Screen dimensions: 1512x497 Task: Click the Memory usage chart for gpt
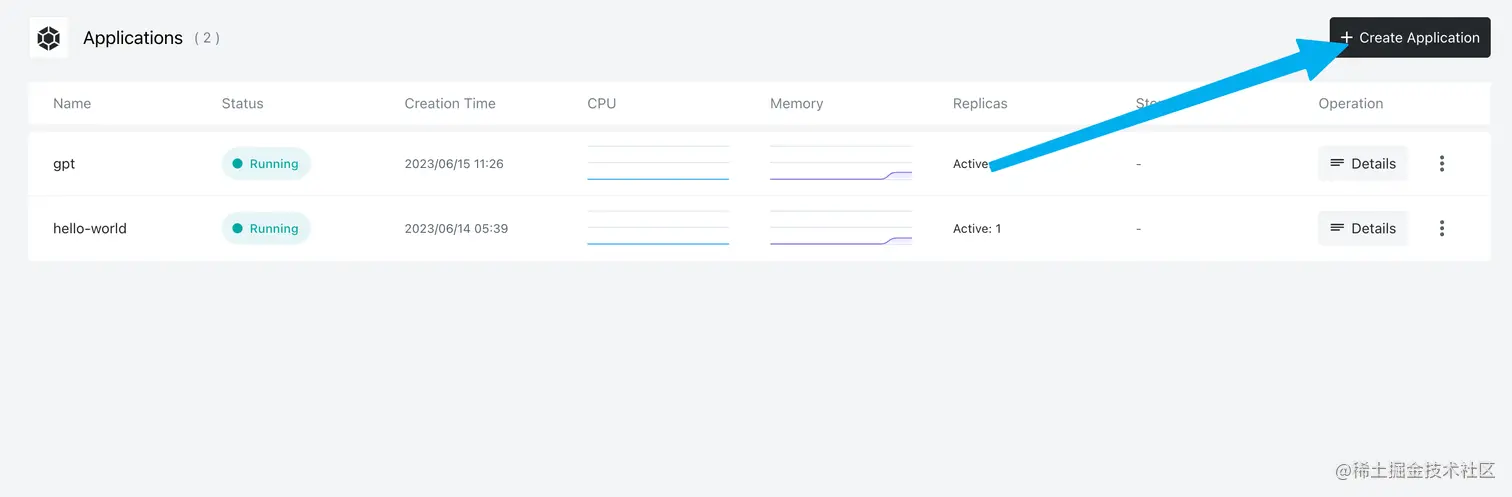click(841, 163)
